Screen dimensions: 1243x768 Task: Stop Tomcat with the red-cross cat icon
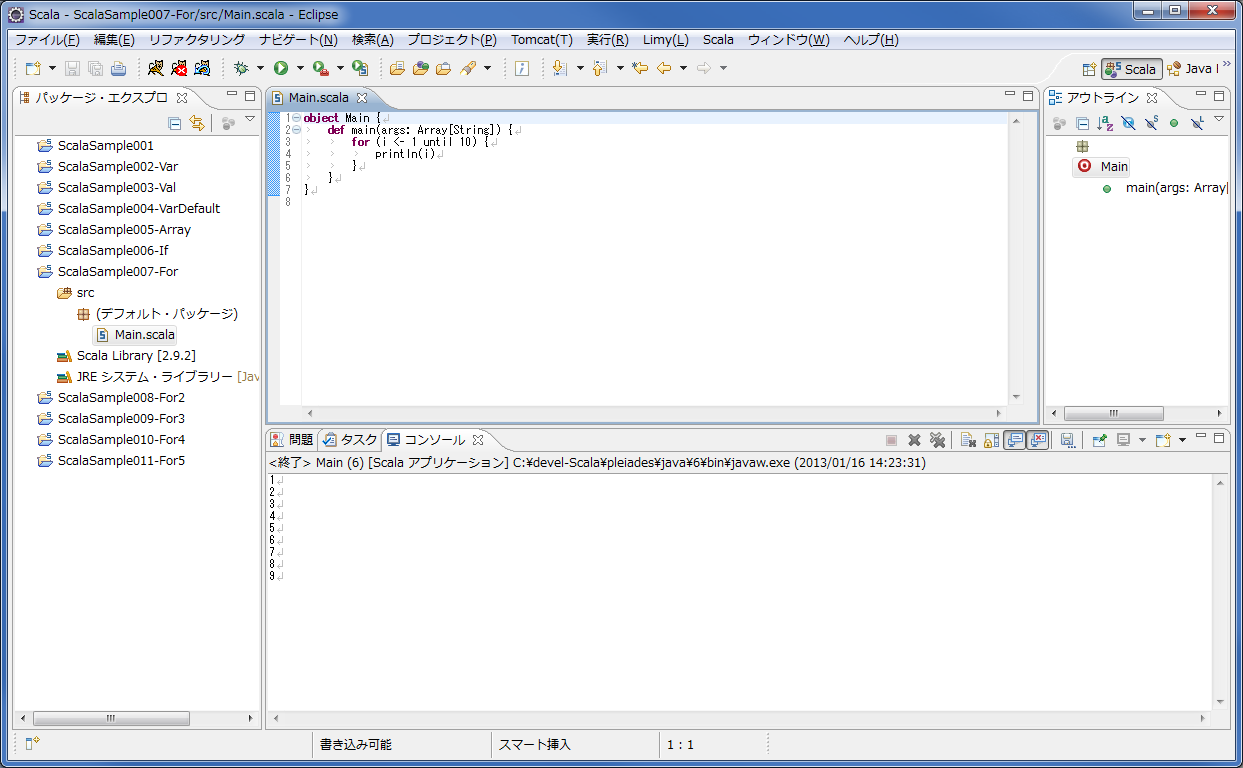(179, 68)
